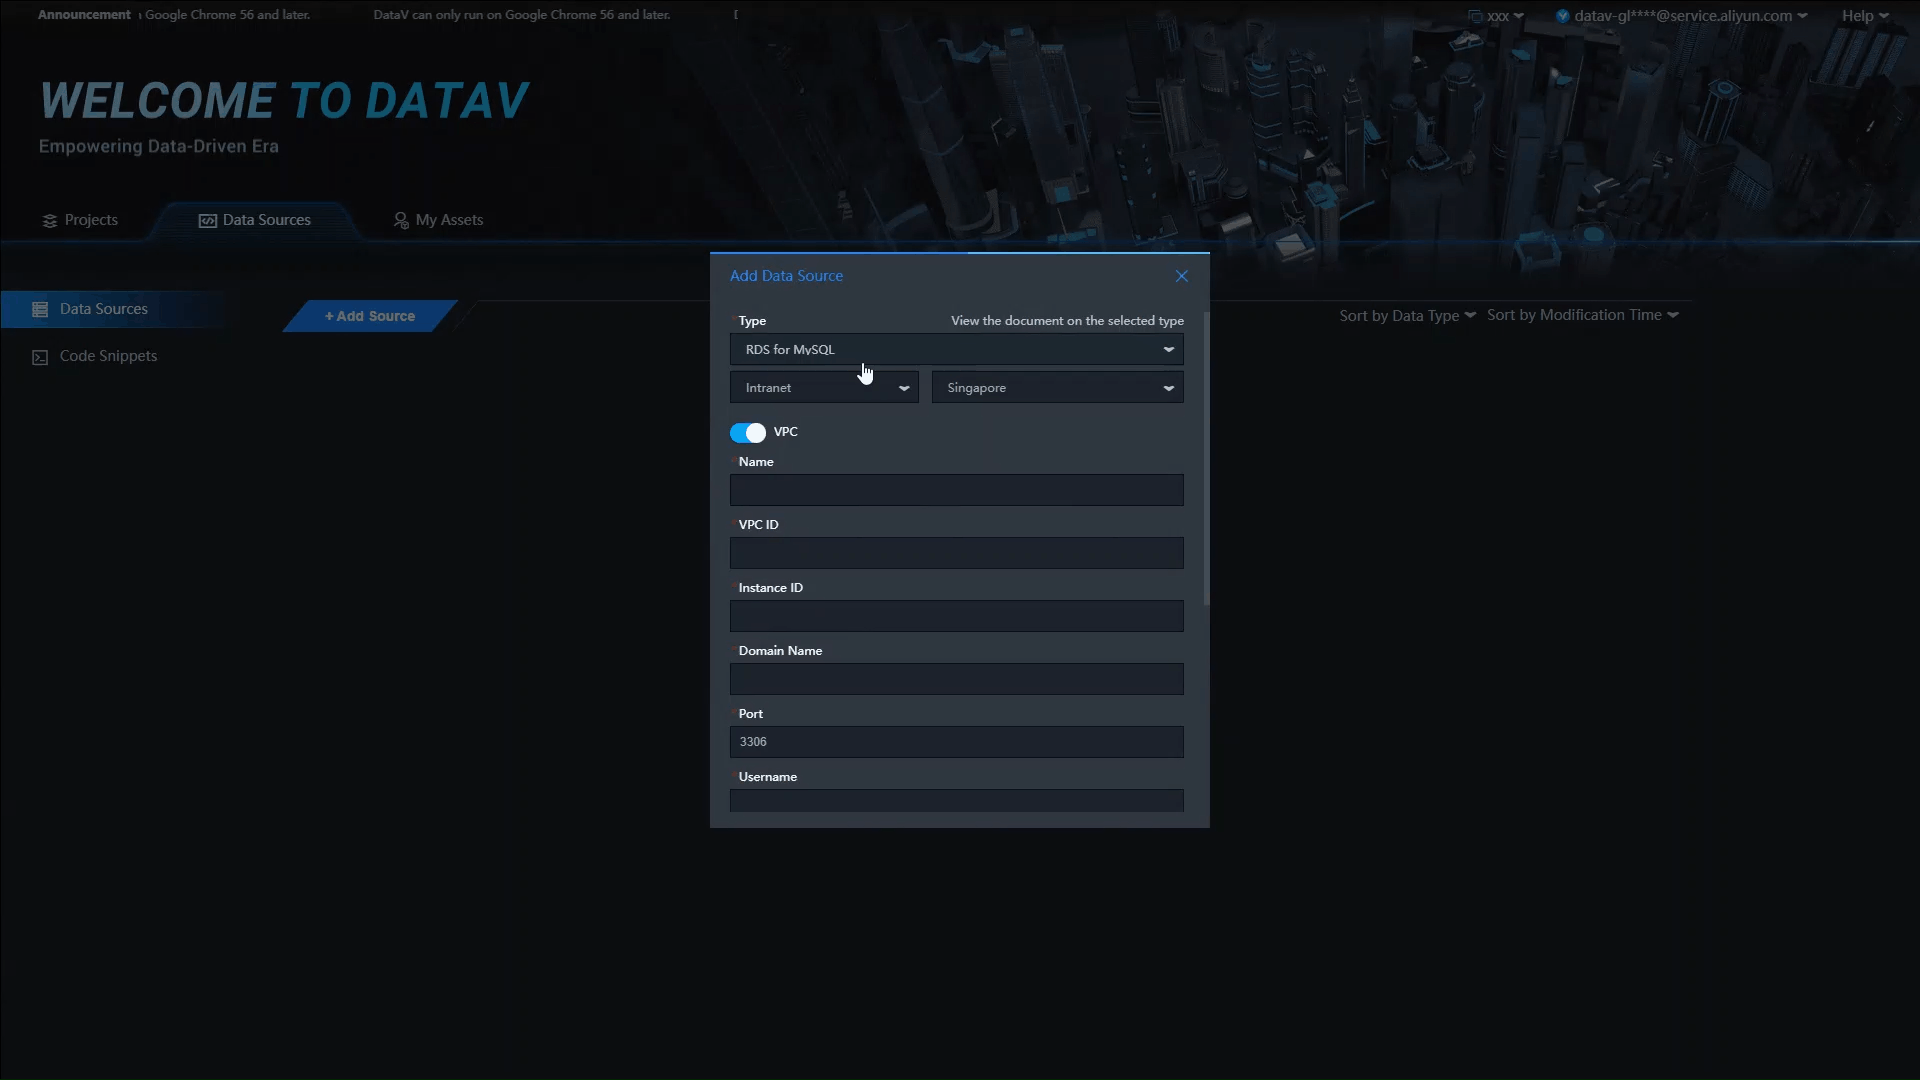Expand the Intranet network dropdown
1920x1080 pixels.
[x=824, y=388]
